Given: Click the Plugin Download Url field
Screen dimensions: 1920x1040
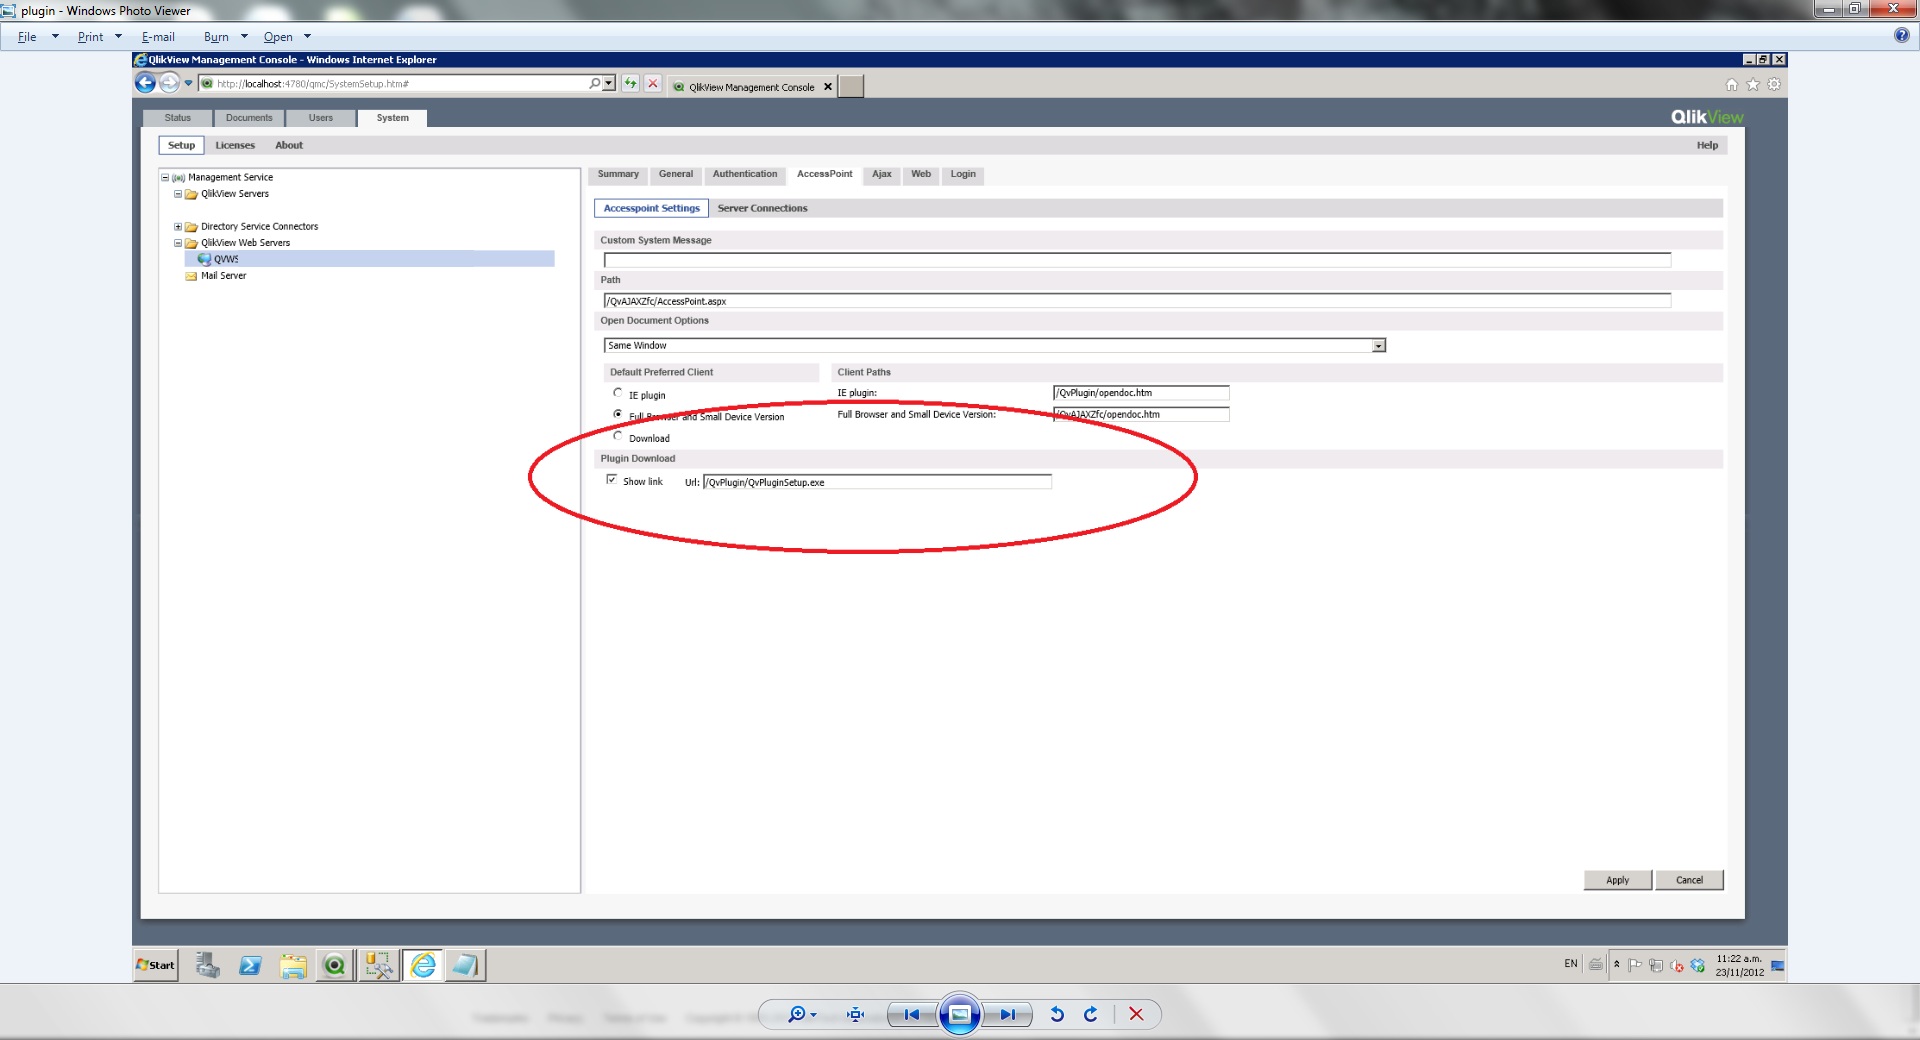Looking at the screenshot, I should tap(876, 482).
